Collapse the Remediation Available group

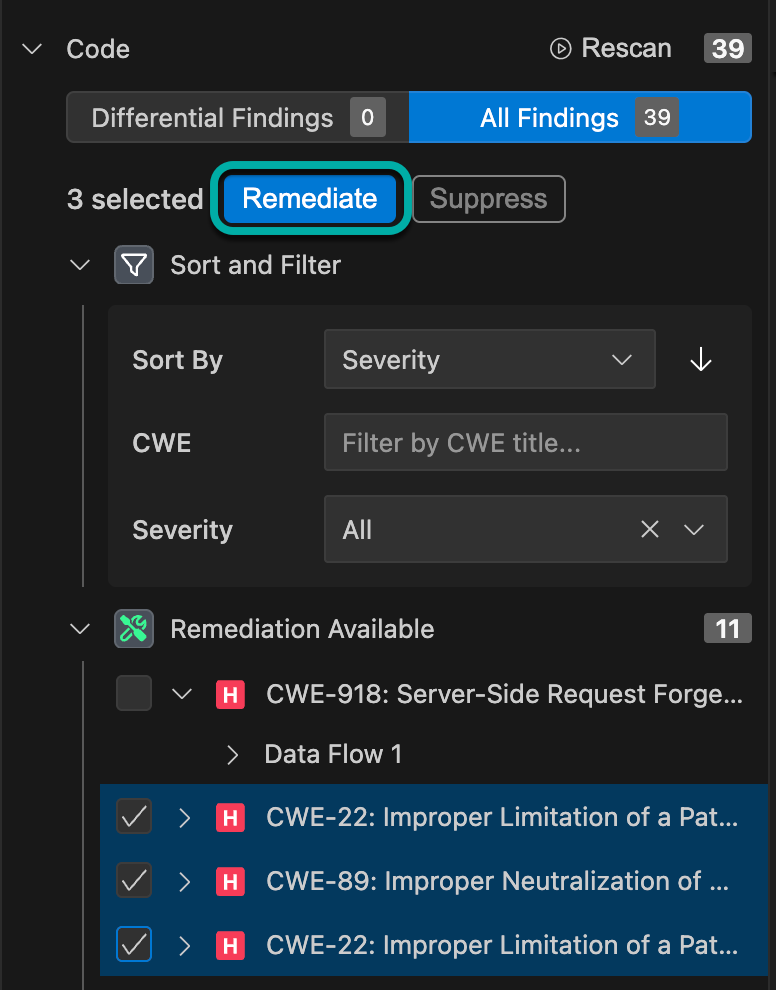80,629
